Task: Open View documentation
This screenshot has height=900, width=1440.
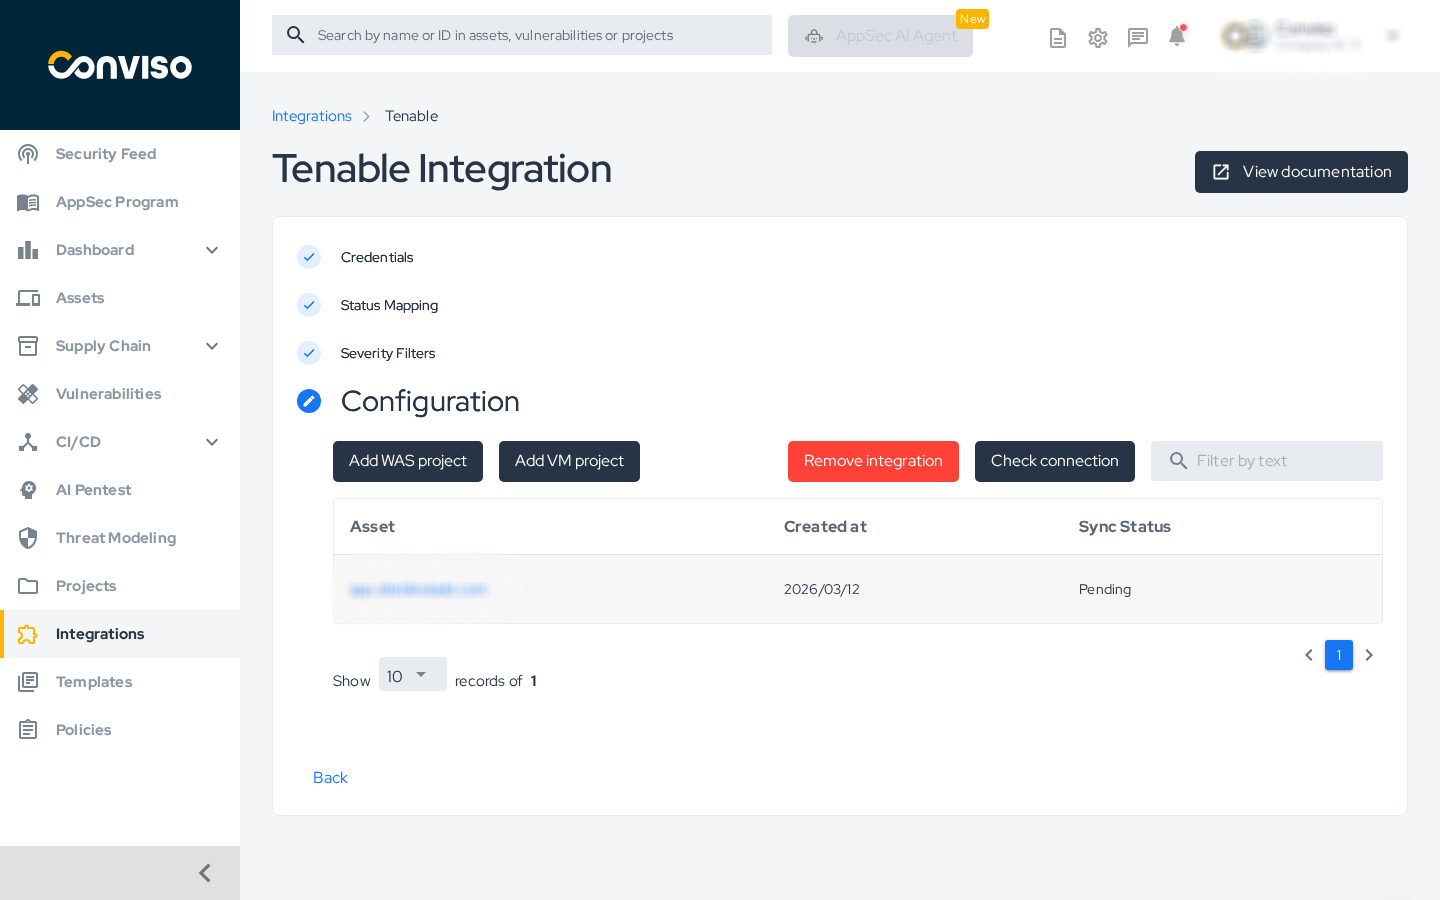Action: click(1301, 172)
